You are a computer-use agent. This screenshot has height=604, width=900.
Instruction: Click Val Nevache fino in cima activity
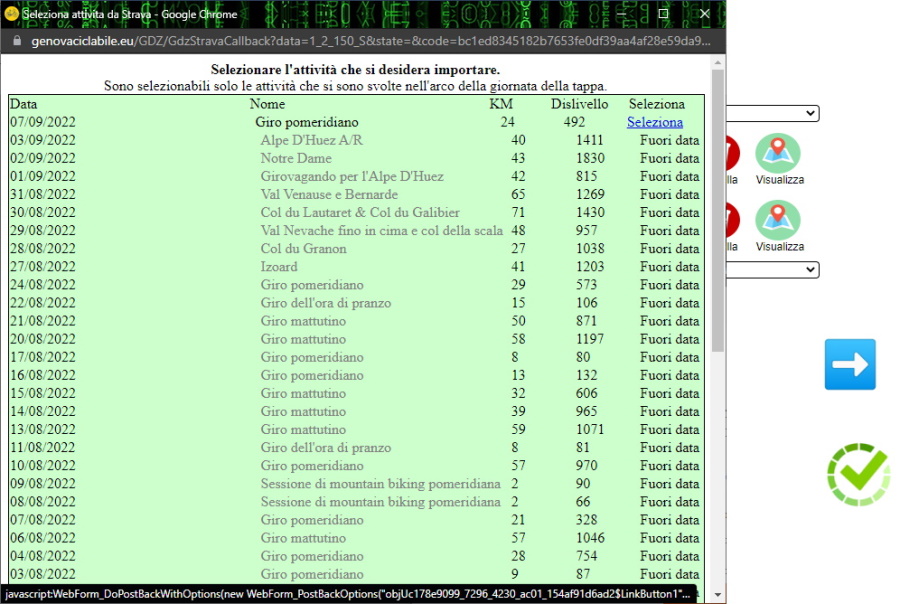pyautogui.click(x=382, y=230)
